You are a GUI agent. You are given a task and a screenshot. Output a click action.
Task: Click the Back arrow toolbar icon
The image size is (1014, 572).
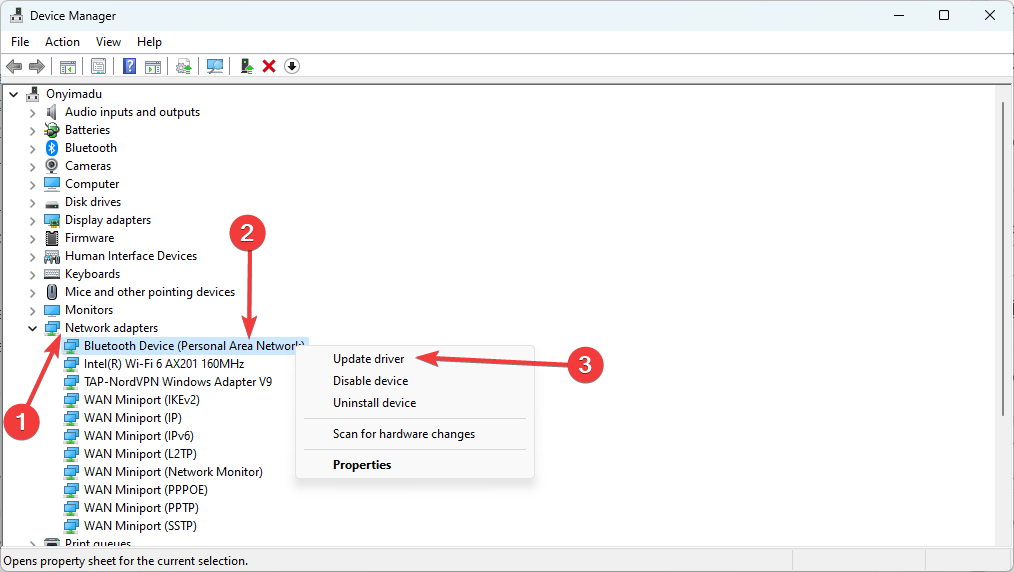(x=14, y=66)
